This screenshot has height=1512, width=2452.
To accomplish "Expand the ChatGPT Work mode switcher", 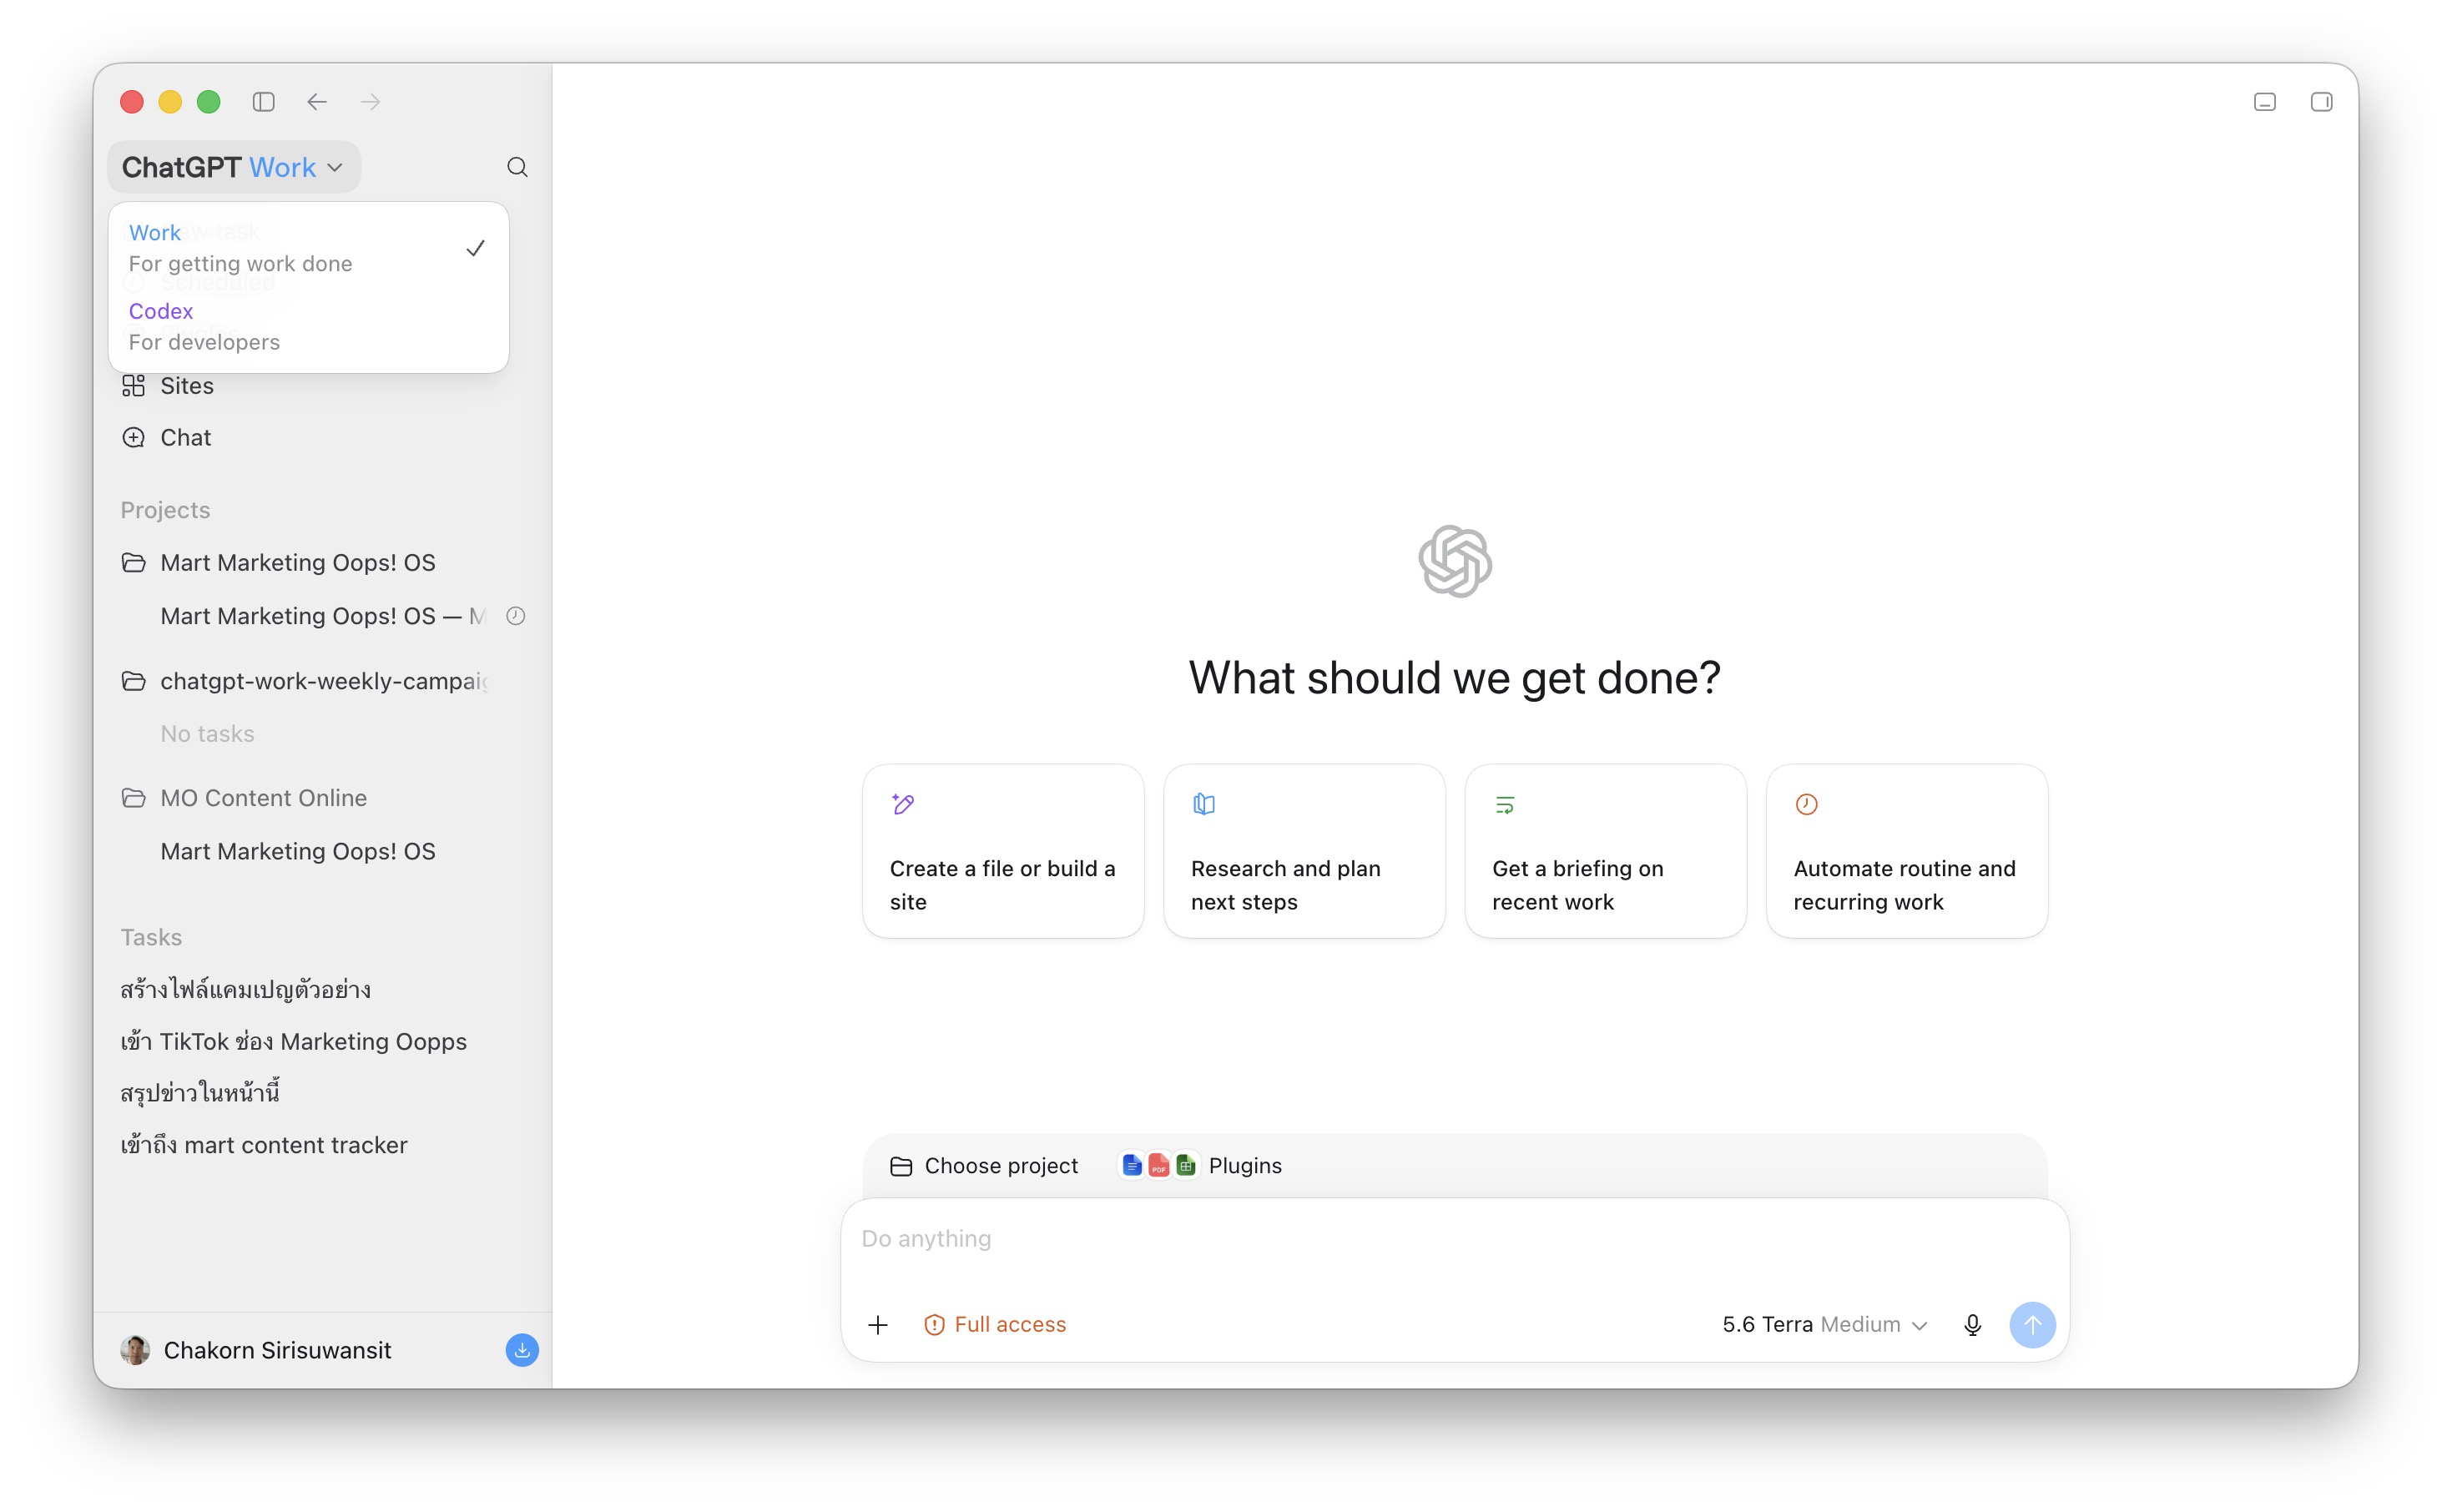I will pyautogui.click(x=233, y=167).
